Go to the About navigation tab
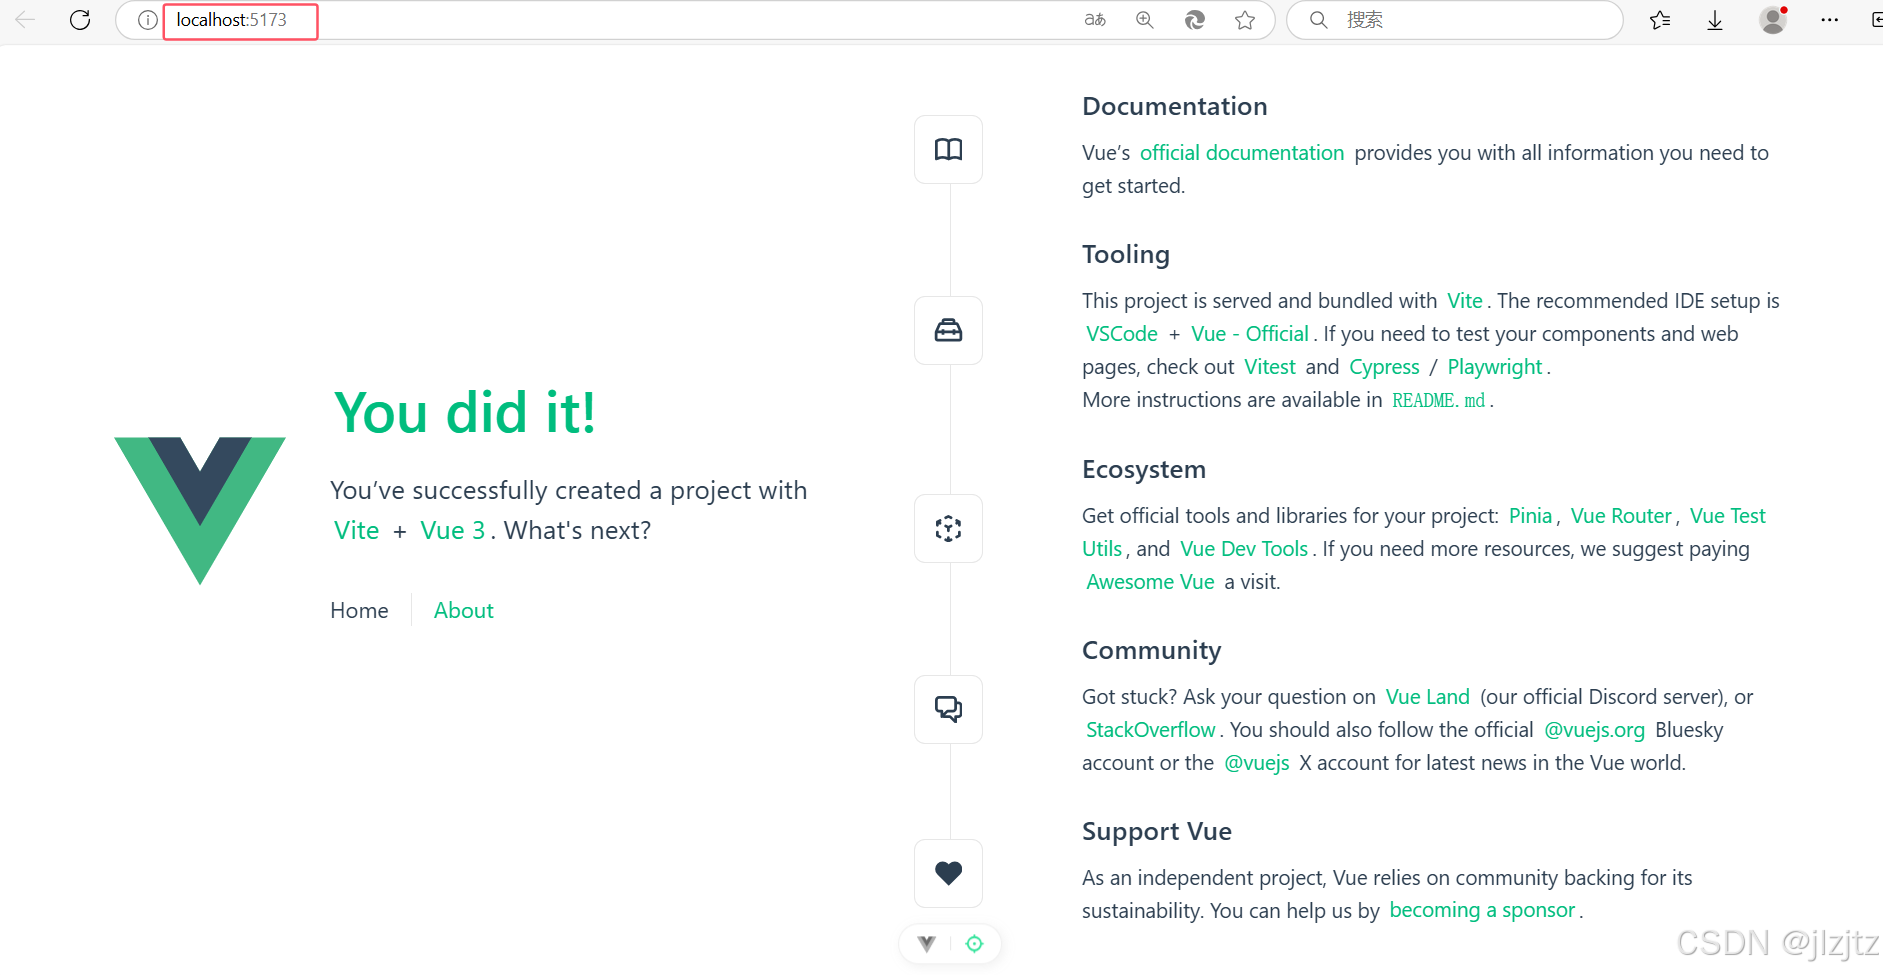The width and height of the screenshot is (1883, 975). [463, 610]
